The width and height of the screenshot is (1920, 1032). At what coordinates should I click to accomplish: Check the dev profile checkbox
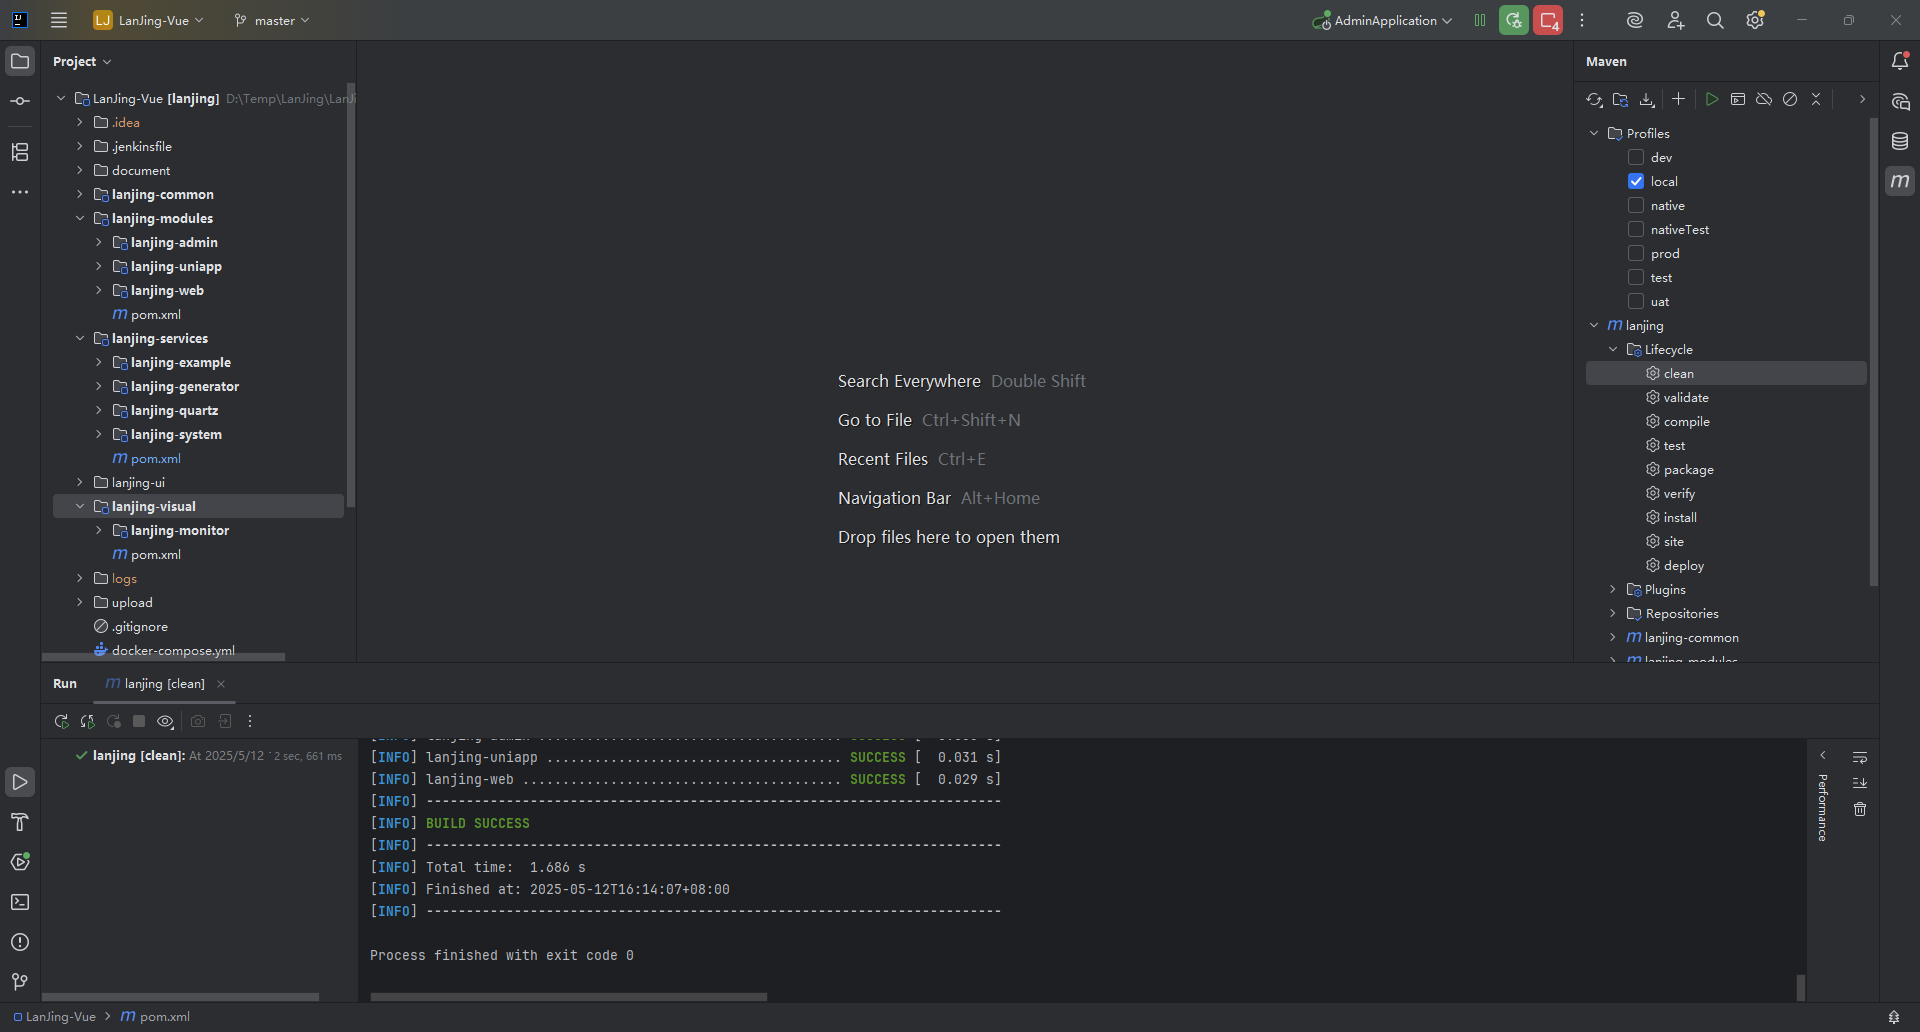tap(1636, 157)
